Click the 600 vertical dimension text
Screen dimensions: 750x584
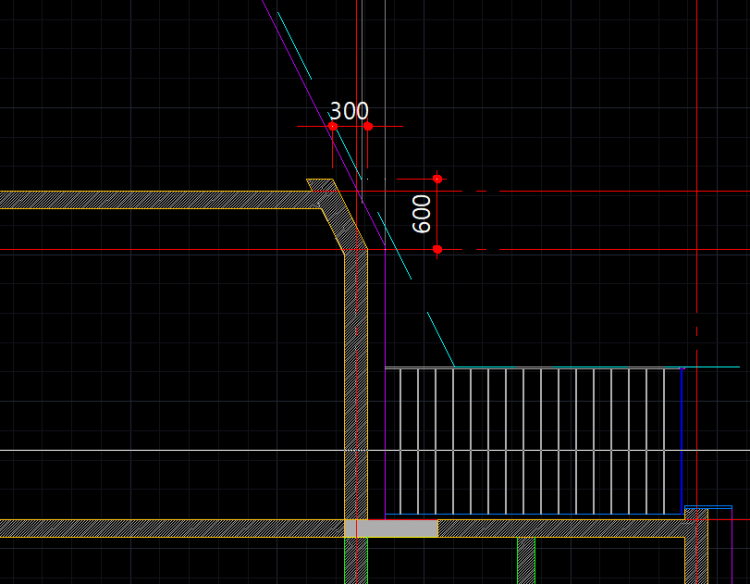(x=422, y=213)
